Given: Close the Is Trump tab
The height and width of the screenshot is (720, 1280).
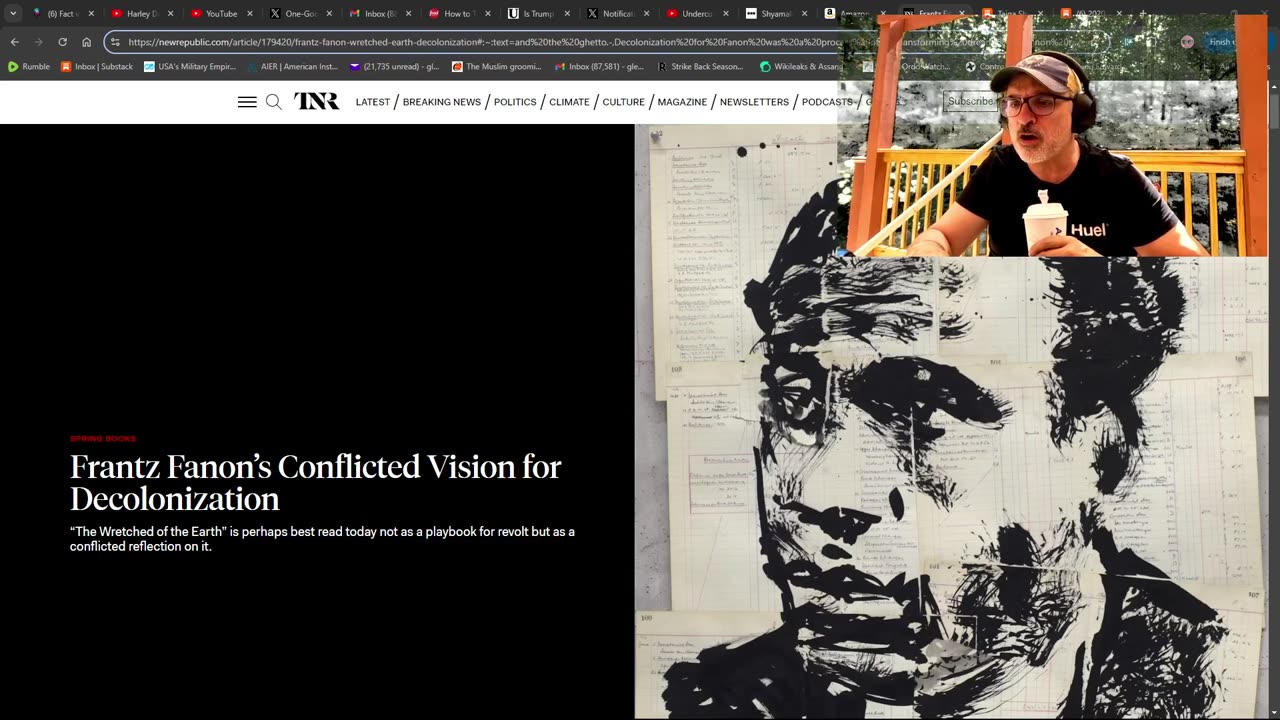Looking at the screenshot, I should coord(567,14).
